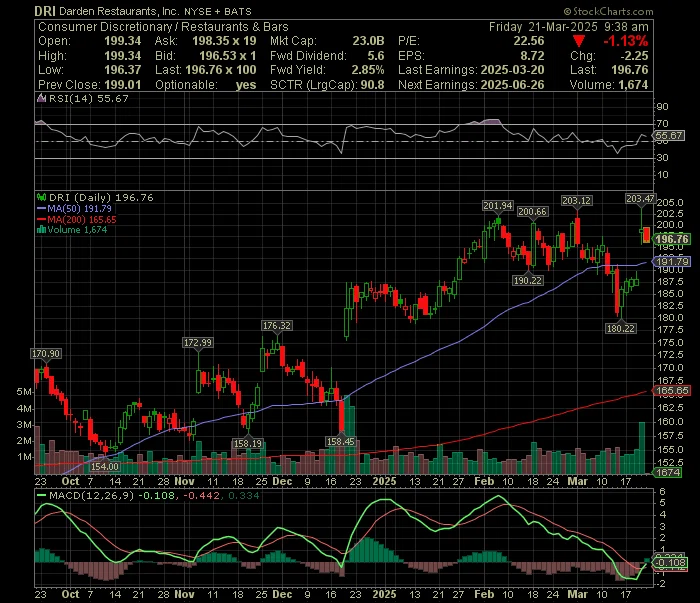Click the 203.12 peak price label
This screenshot has width=700, height=603.
(577, 201)
